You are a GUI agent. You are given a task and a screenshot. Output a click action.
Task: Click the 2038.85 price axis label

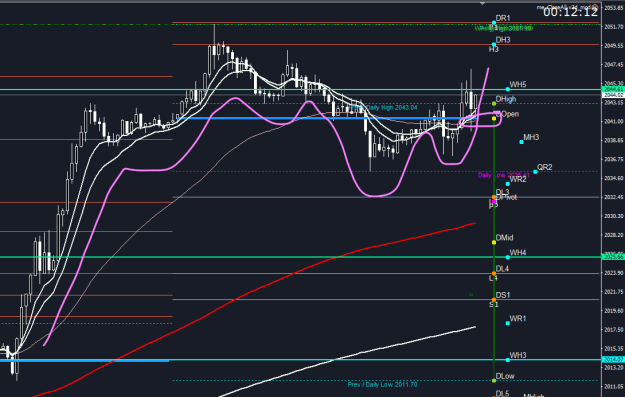[614, 140]
